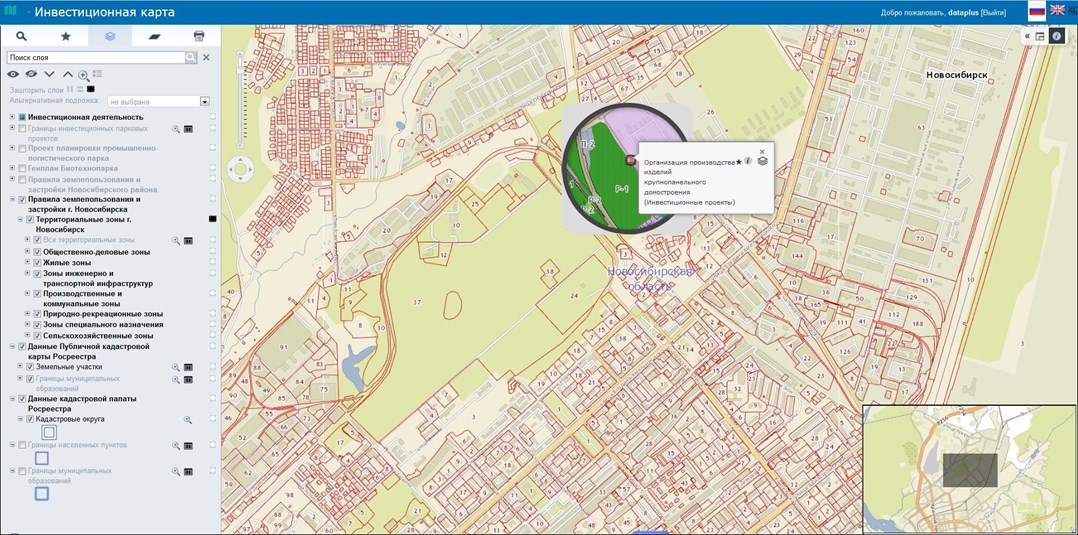Toggle 'Границы инвестиционных парковых проектов' checkbox

click(23, 129)
